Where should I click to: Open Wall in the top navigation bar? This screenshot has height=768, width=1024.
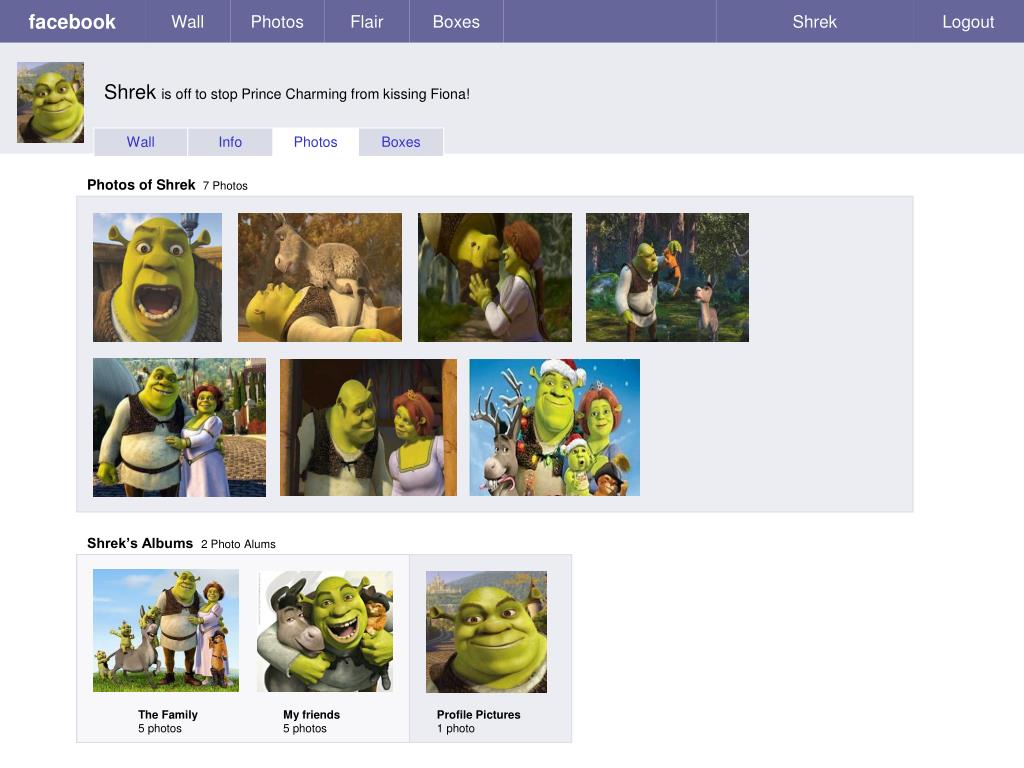coord(187,22)
